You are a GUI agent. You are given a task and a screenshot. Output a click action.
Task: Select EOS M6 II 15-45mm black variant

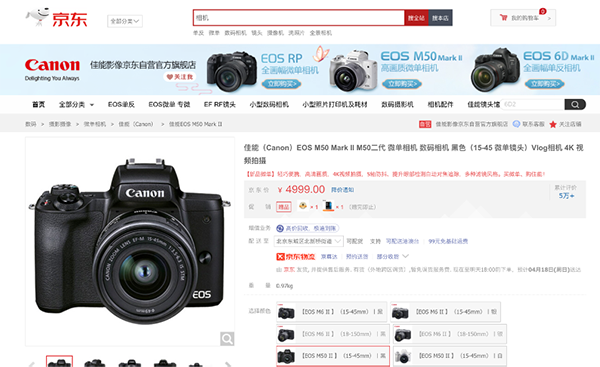tap(331, 312)
